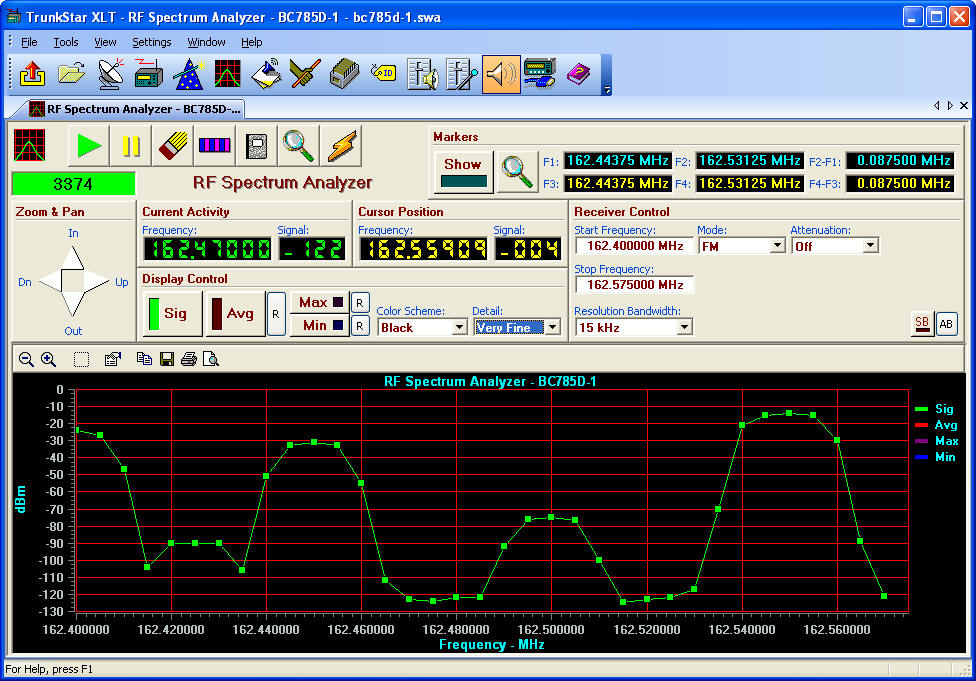Click the upload arrow icon in main toolbar
Viewport: 976px width, 681px height.
(32, 74)
